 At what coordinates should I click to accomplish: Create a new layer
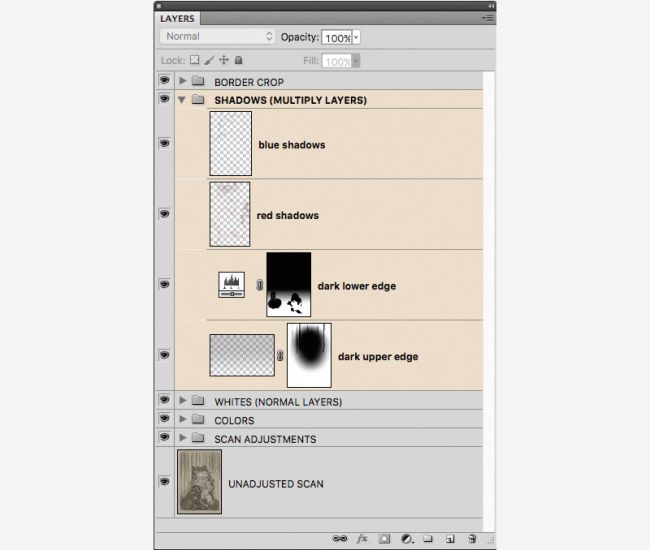(450, 539)
